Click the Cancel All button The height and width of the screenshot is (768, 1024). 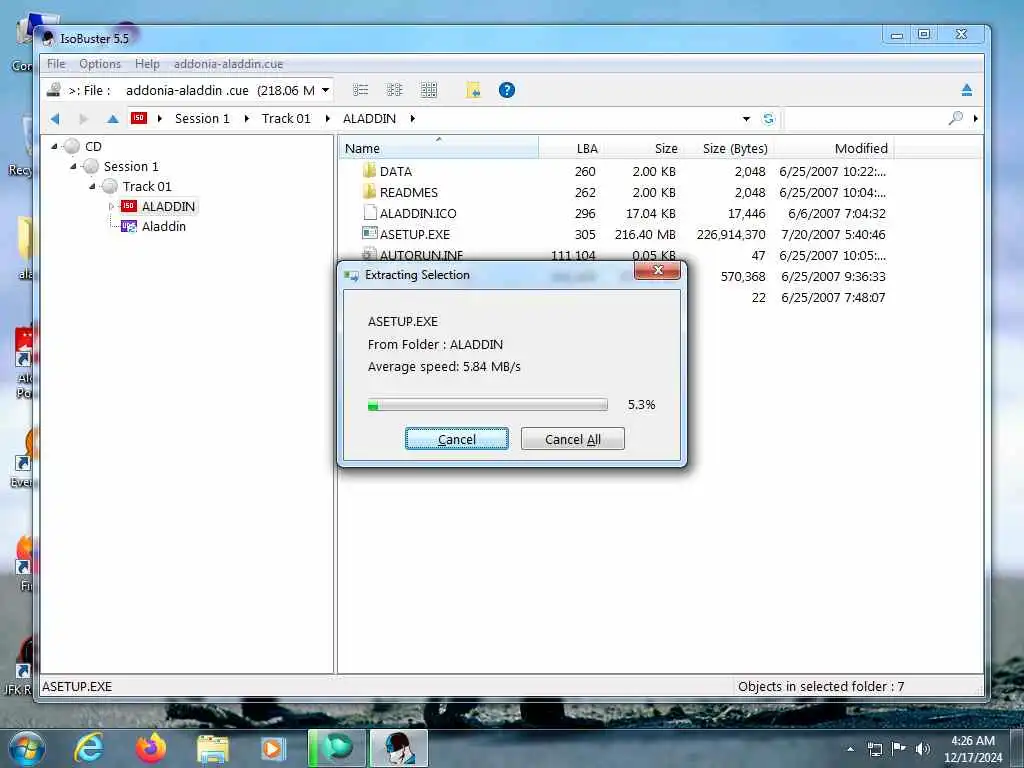[x=573, y=439]
